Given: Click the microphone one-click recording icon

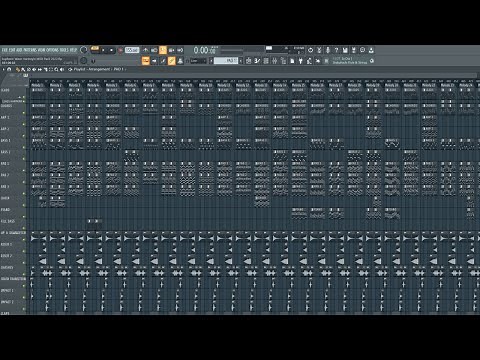Looking at the screenshot, I should pyautogui.click(x=328, y=50).
